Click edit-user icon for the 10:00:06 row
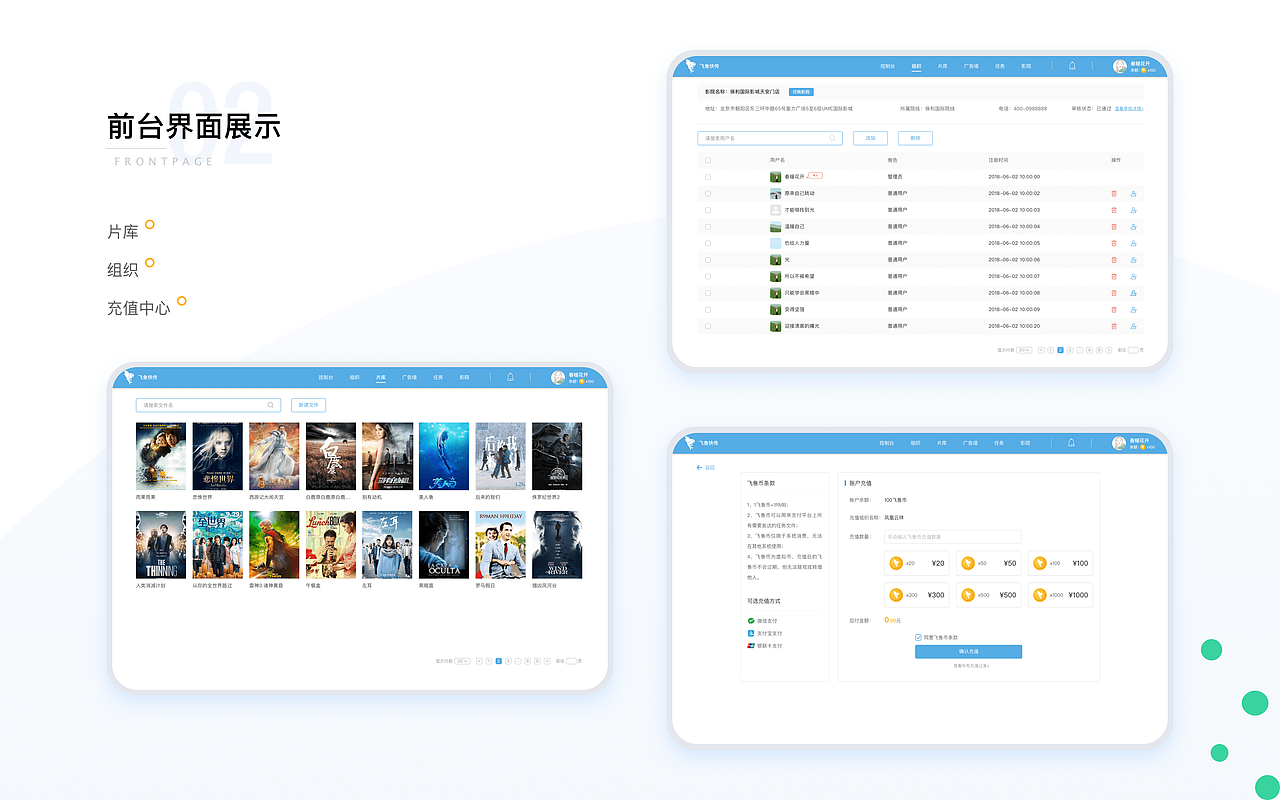The width and height of the screenshot is (1280, 800). pyautogui.click(x=1133, y=260)
